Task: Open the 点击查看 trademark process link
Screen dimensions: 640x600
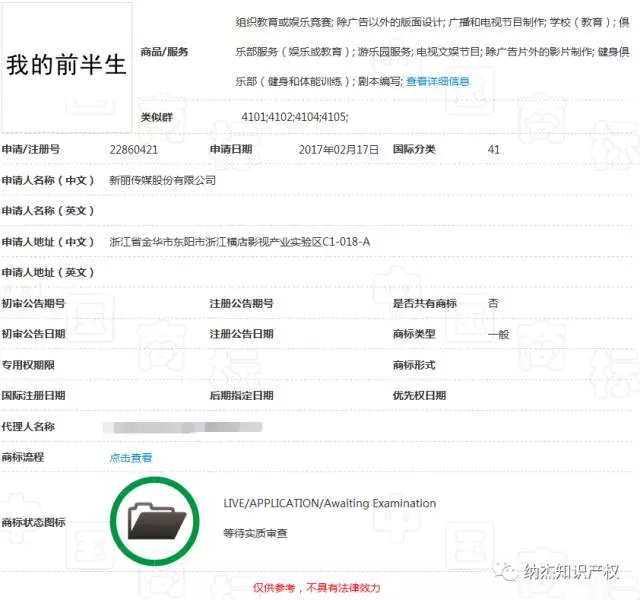Action: [x=131, y=458]
